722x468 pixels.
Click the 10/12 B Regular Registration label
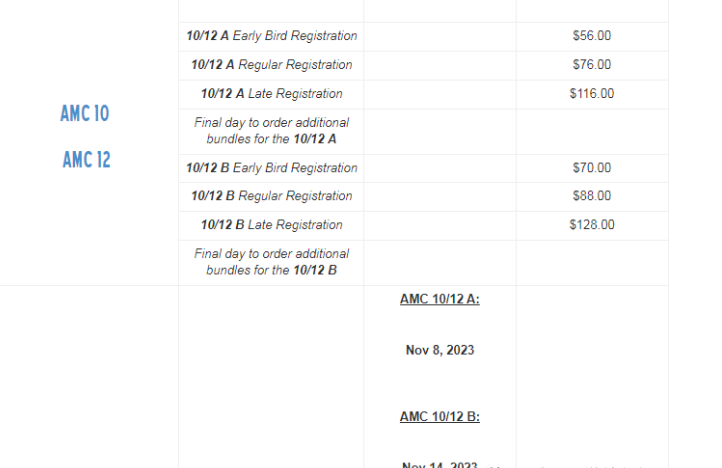coord(271,196)
